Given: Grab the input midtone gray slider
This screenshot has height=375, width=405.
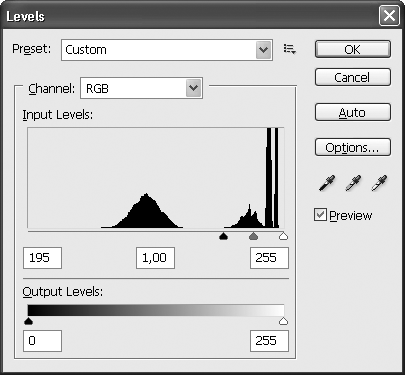Looking at the screenshot, I should [x=254, y=236].
